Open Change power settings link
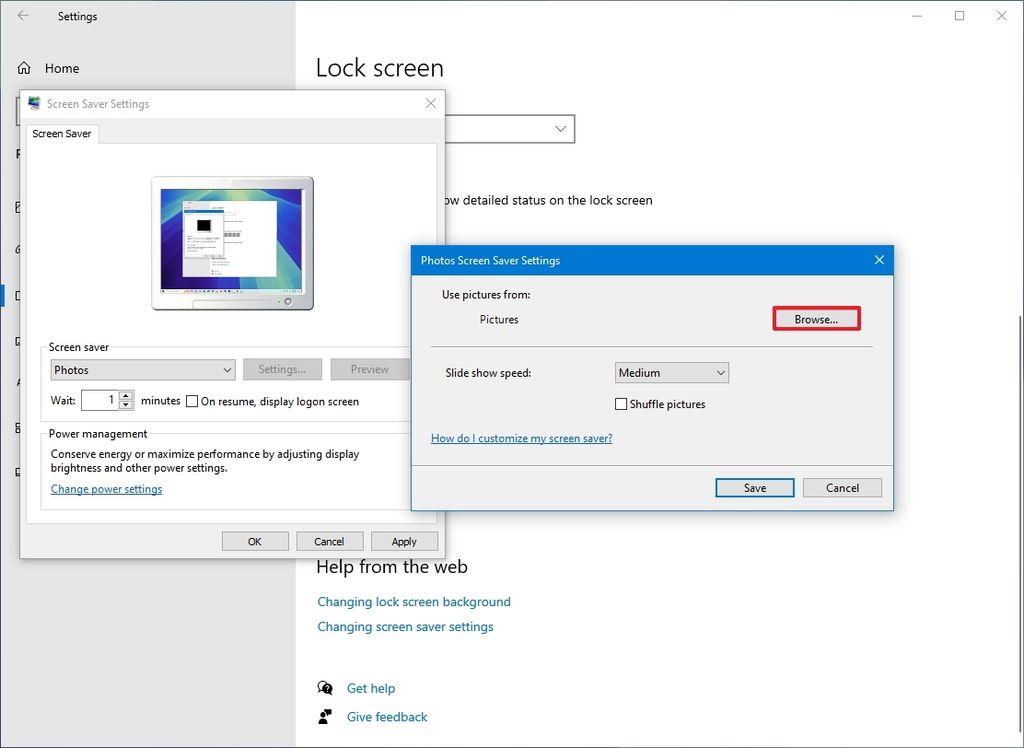This screenshot has width=1024, height=748. pos(106,489)
